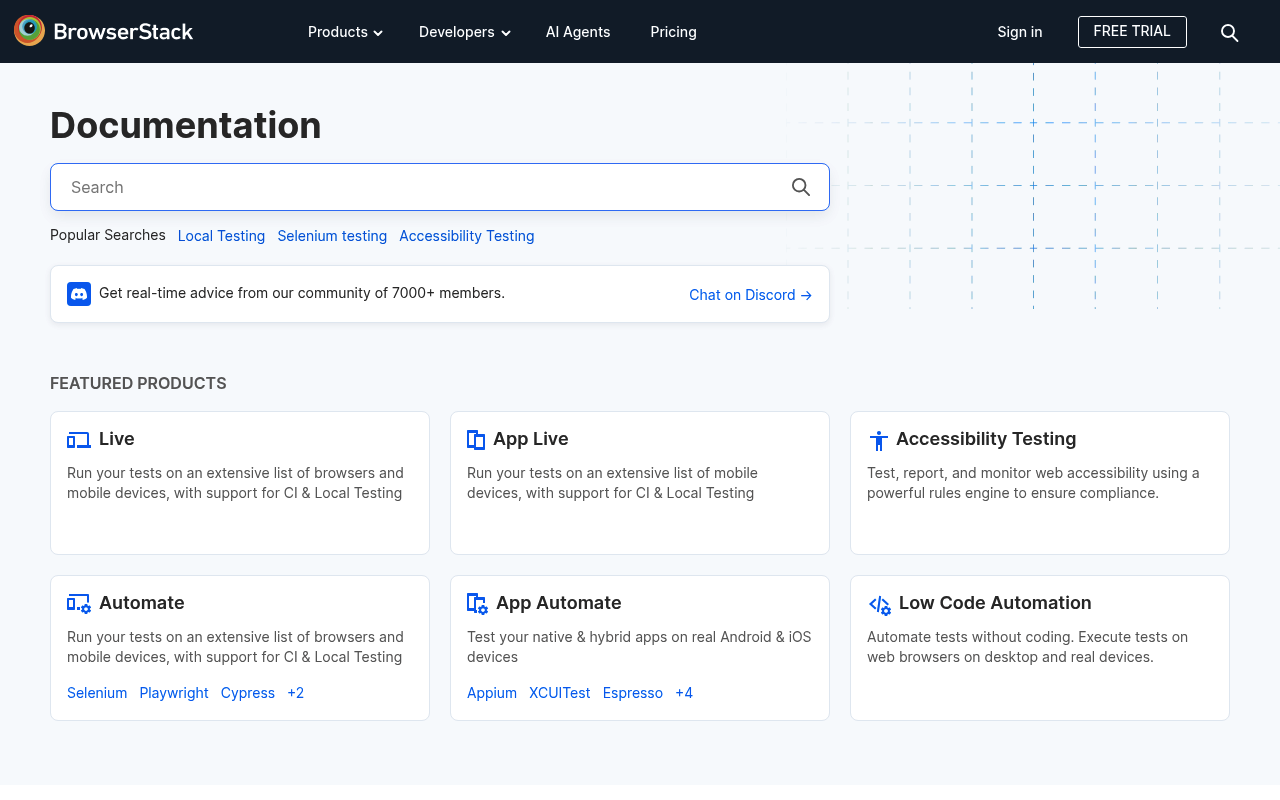The width and height of the screenshot is (1280, 800).
Task: Open the App Automate card title
Action: point(559,603)
